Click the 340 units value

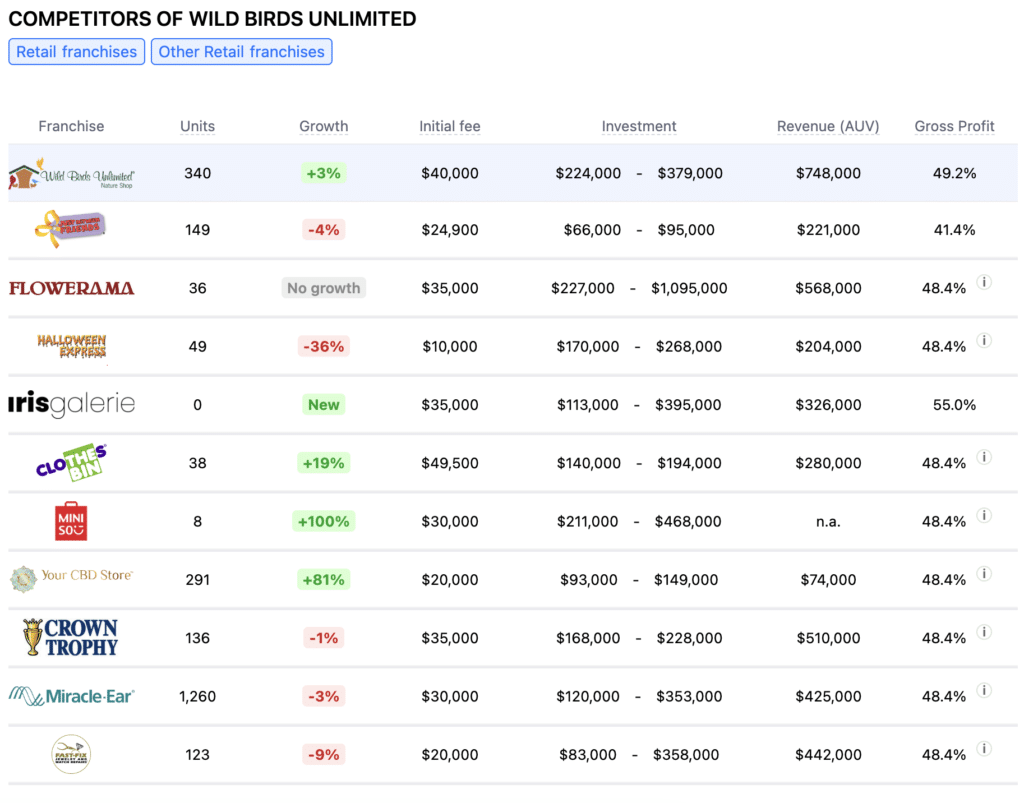tap(197, 173)
